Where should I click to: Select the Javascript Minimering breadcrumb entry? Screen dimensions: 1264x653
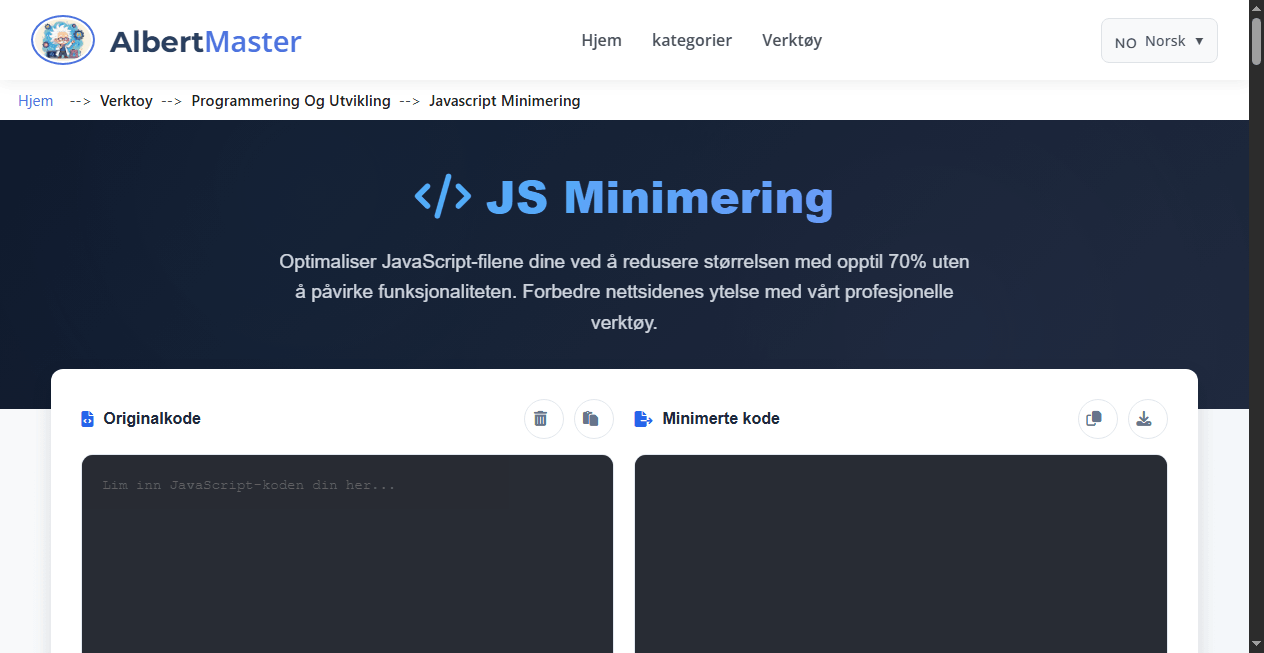[x=504, y=100]
